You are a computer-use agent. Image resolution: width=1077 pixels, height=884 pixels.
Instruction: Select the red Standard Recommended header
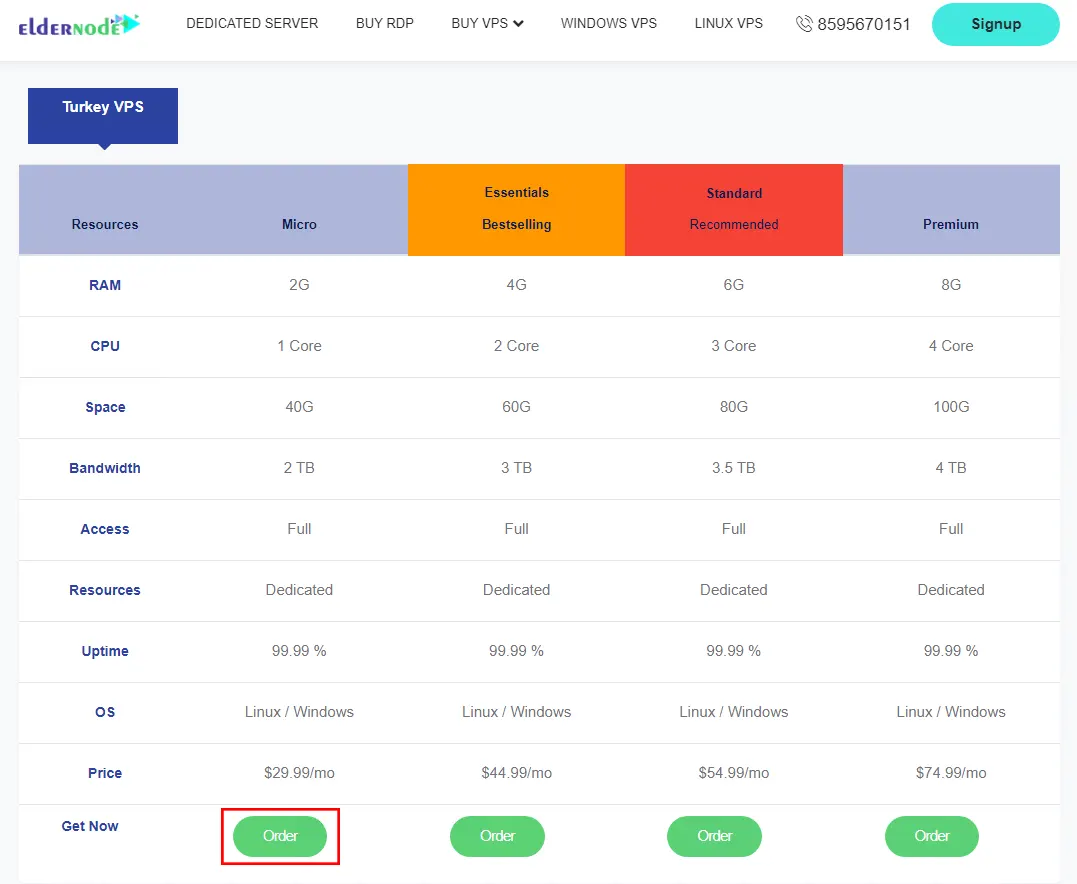click(733, 209)
